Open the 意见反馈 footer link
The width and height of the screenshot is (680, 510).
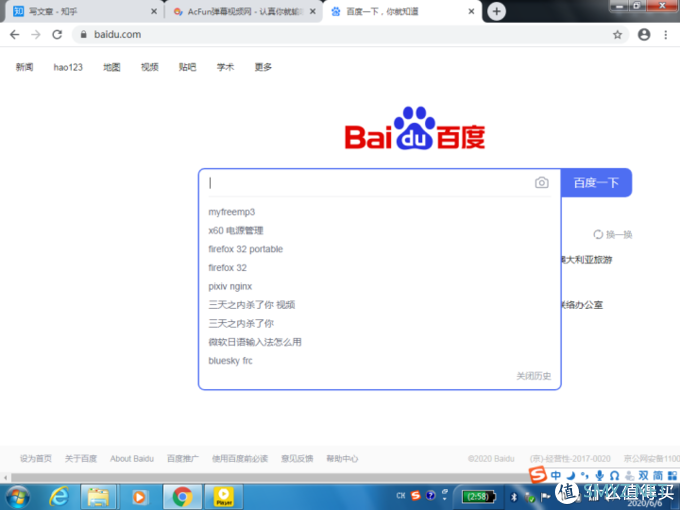point(297,458)
